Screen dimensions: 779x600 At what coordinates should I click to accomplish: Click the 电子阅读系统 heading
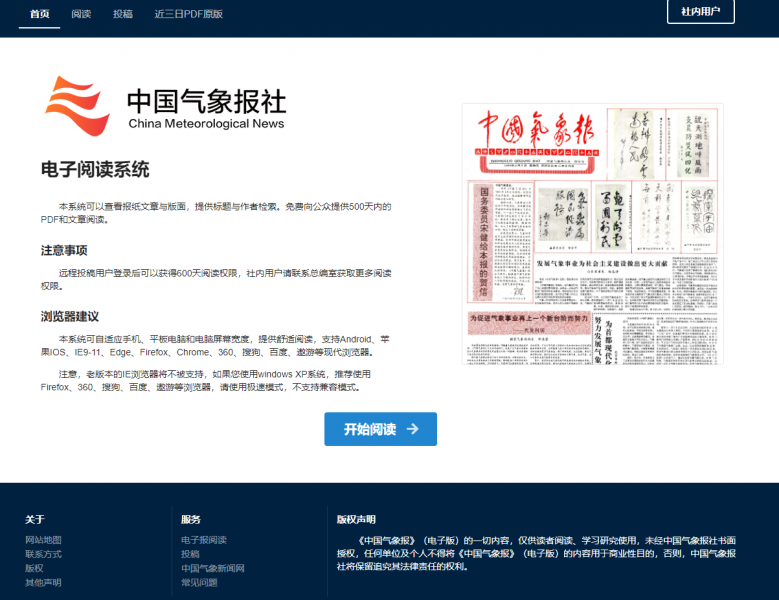point(95,169)
